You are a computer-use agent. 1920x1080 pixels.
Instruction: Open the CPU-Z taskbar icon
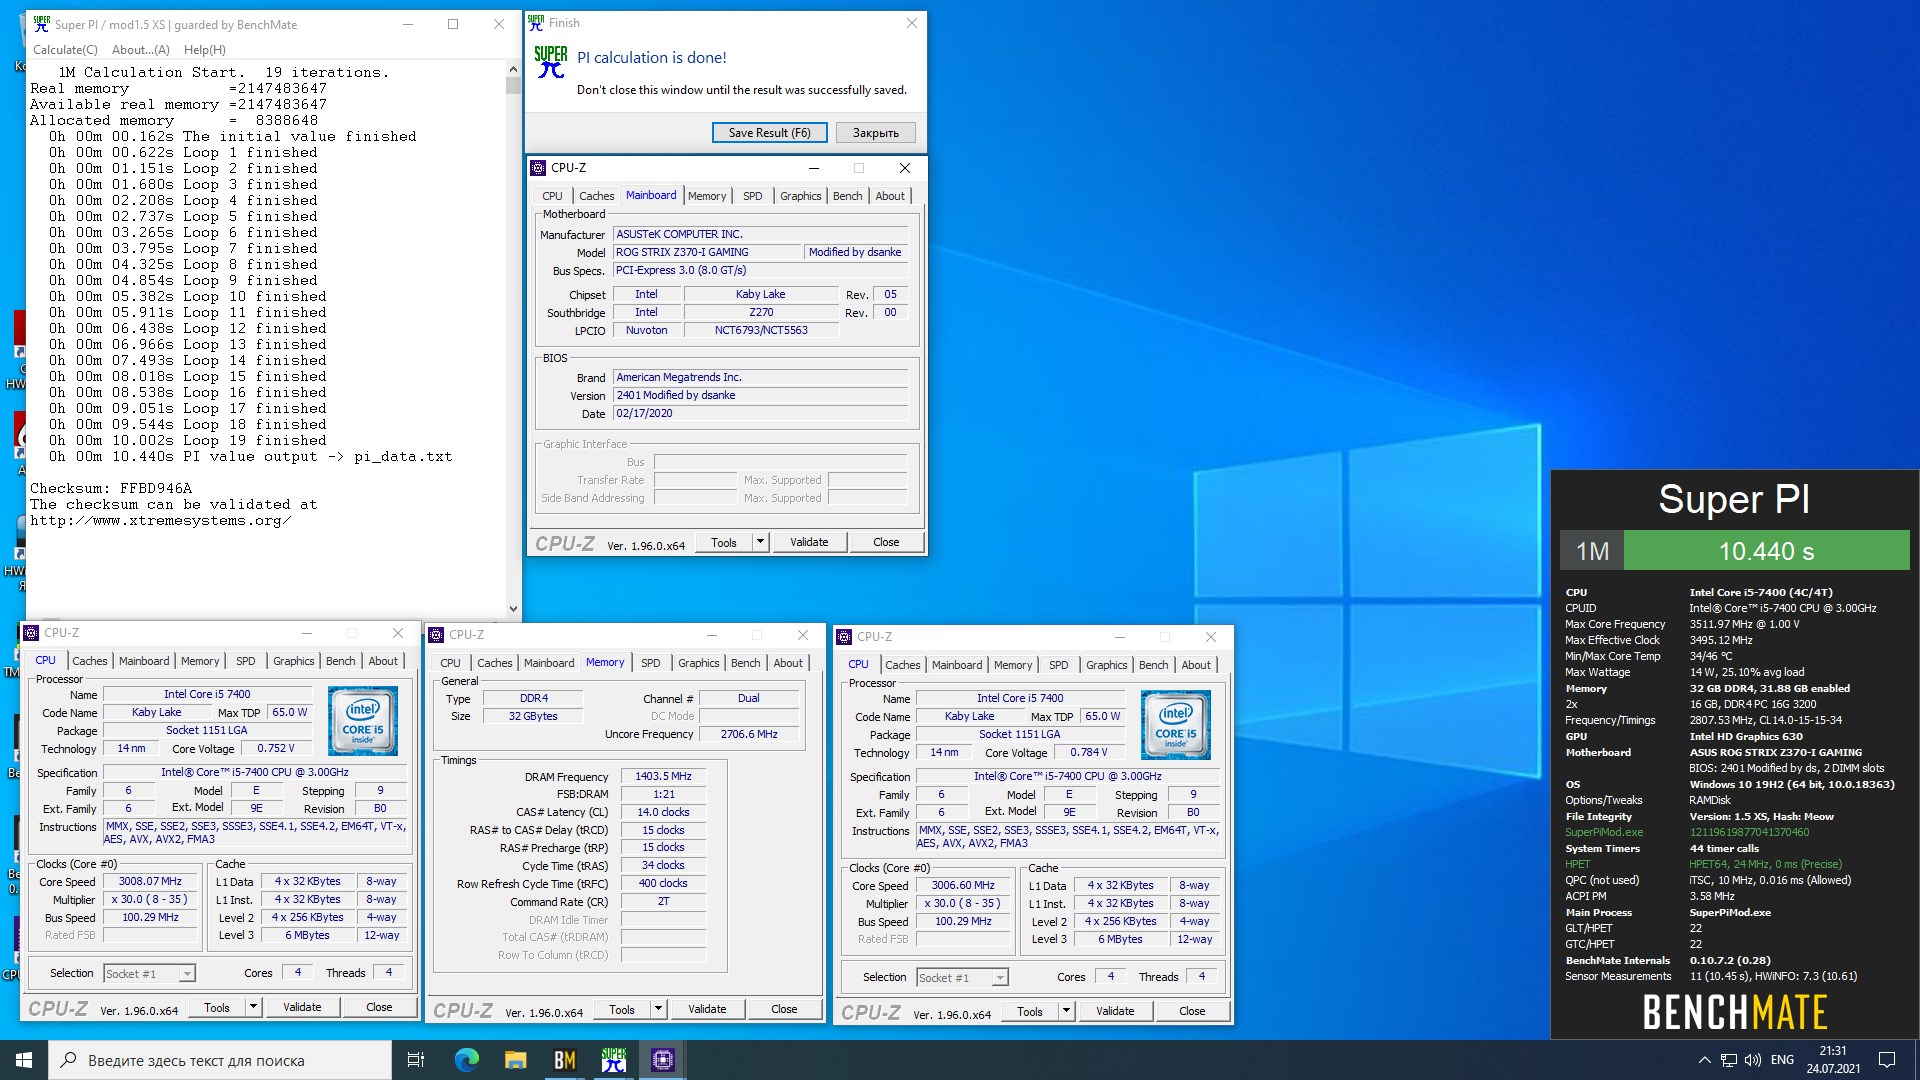click(x=662, y=1060)
